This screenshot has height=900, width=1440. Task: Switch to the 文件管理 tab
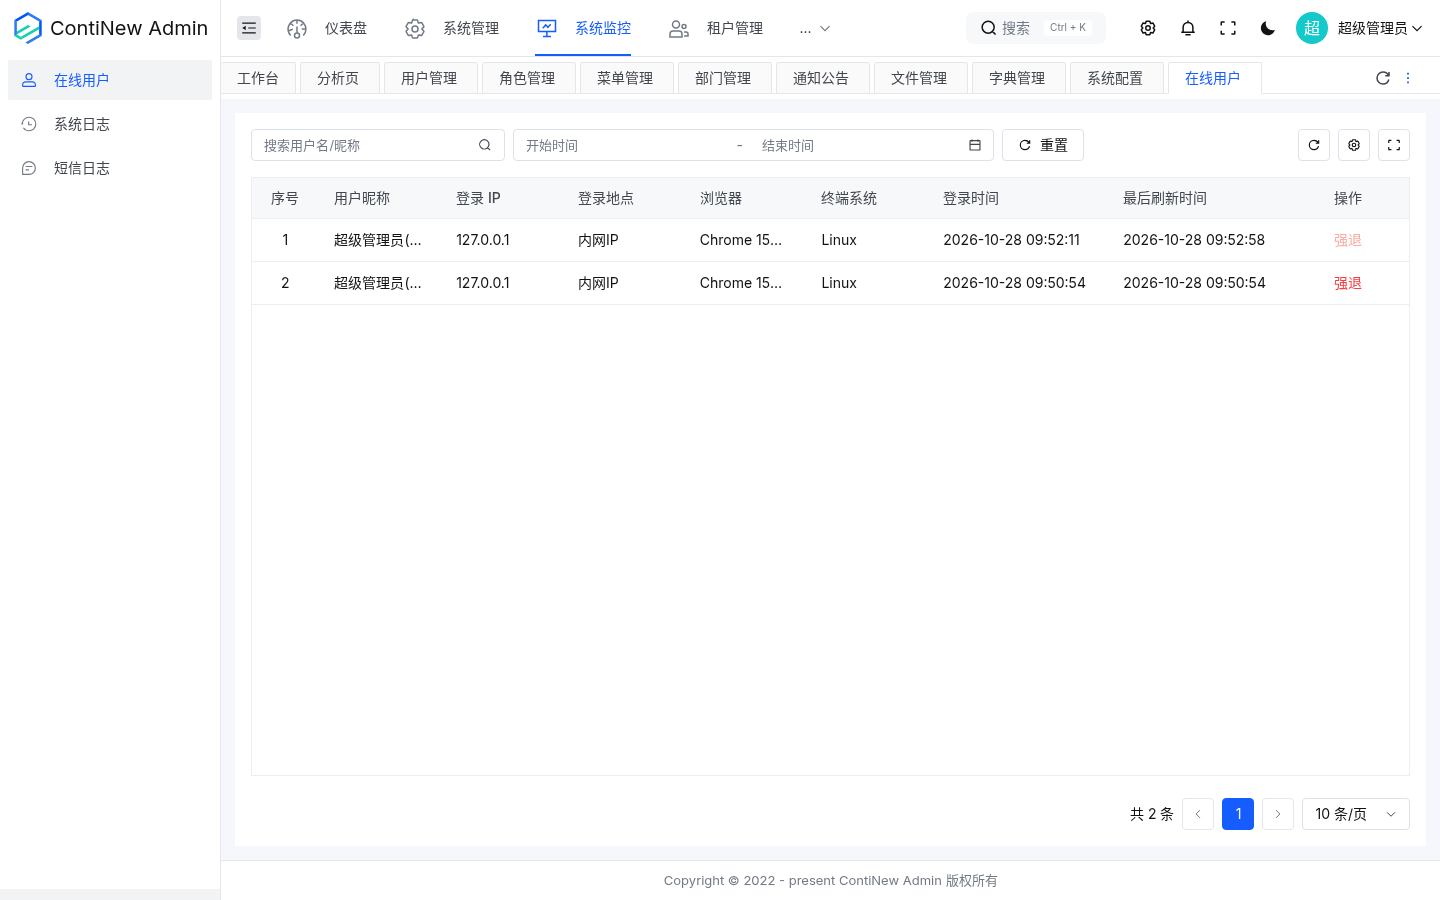click(919, 78)
